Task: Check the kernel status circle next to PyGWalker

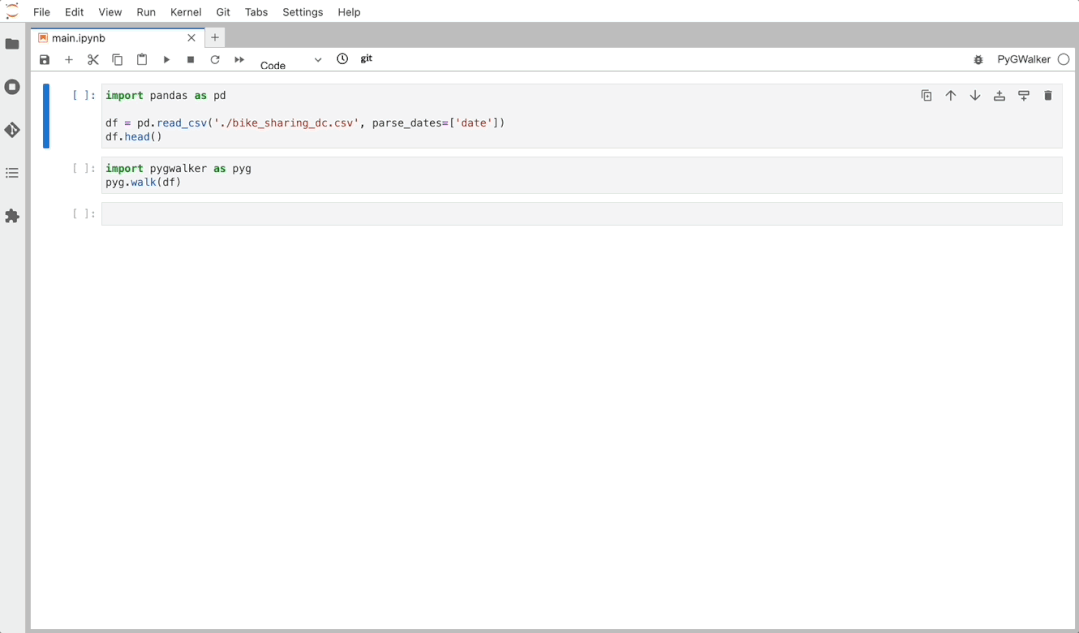Action: tap(1063, 59)
